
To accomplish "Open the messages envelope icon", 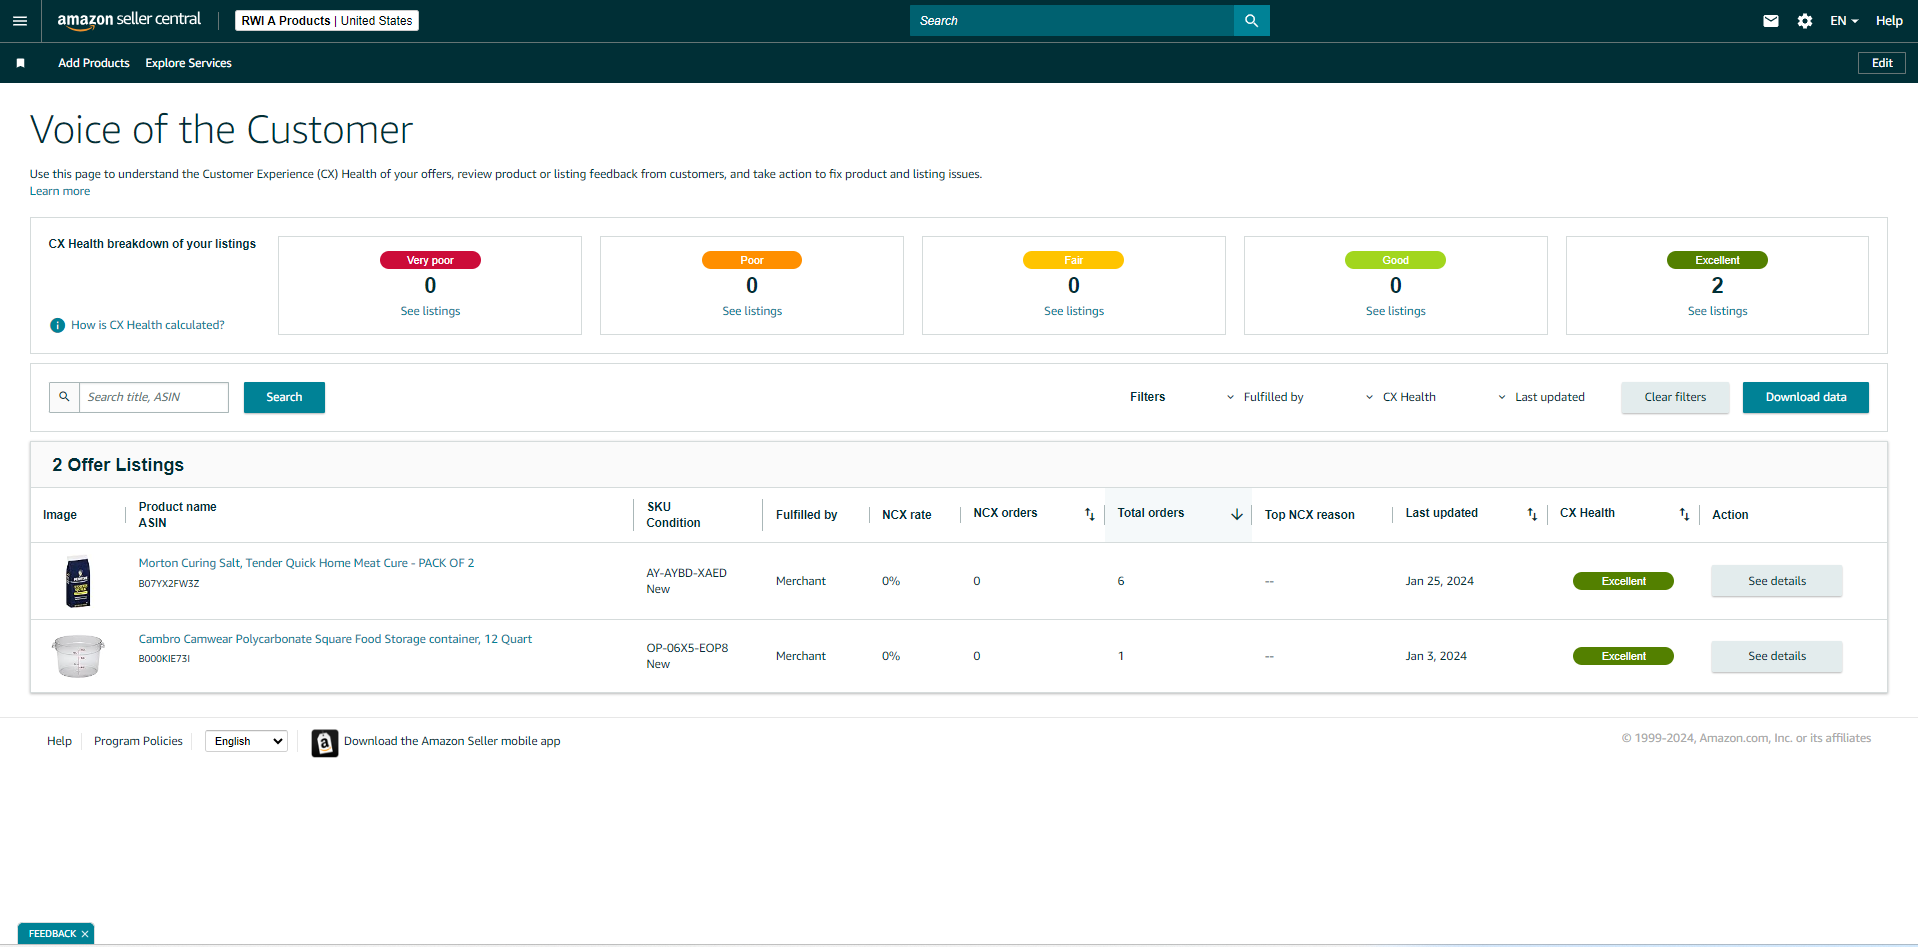I will point(1770,21).
